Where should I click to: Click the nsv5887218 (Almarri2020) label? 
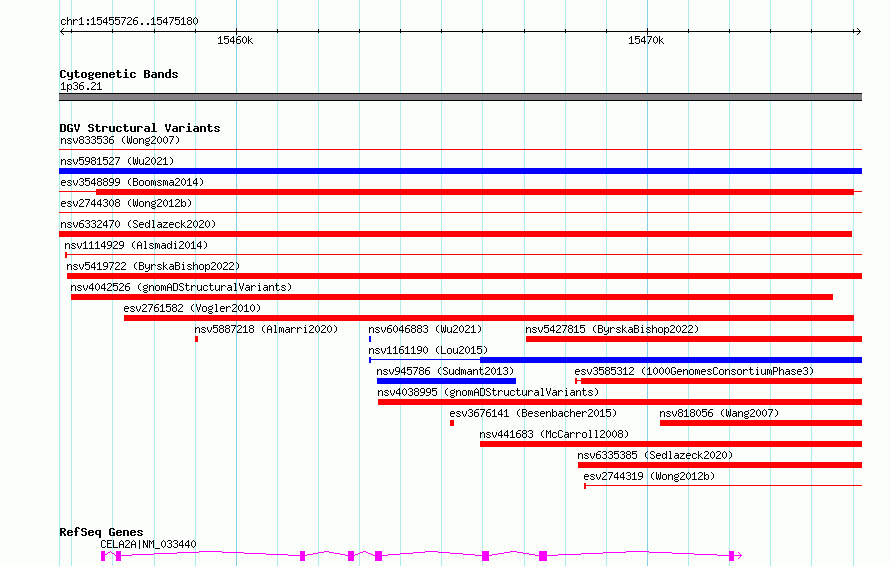coord(266,329)
